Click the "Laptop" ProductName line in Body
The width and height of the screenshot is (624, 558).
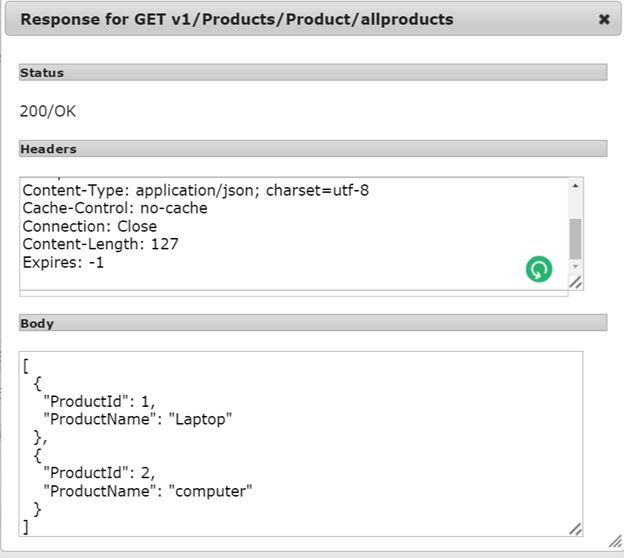coord(138,419)
